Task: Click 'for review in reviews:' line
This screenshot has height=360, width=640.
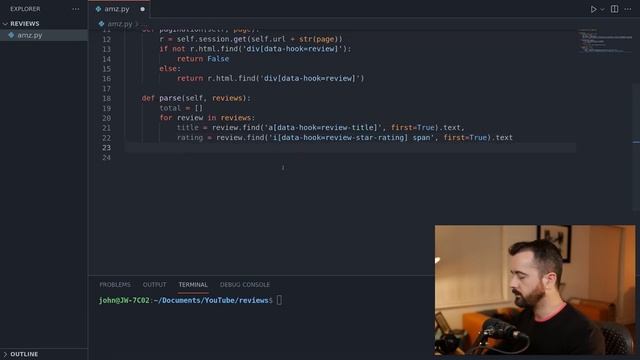Action: pyautogui.click(x=207, y=118)
